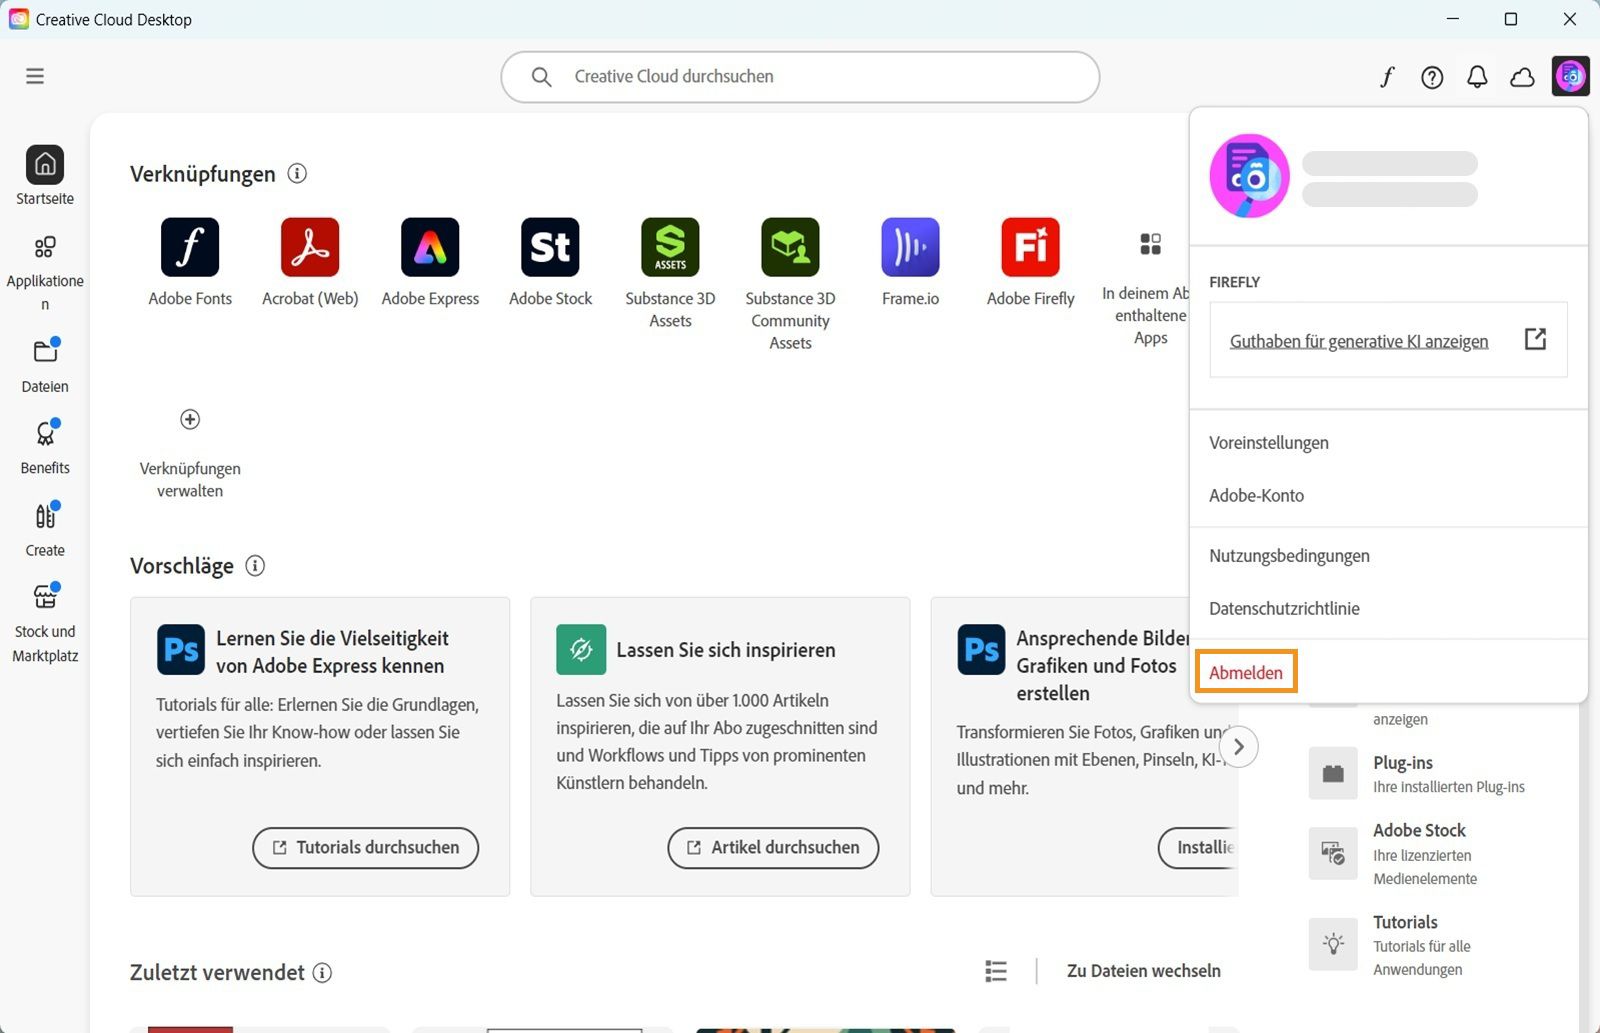Click Abmelden to sign out

tap(1246, 672)
